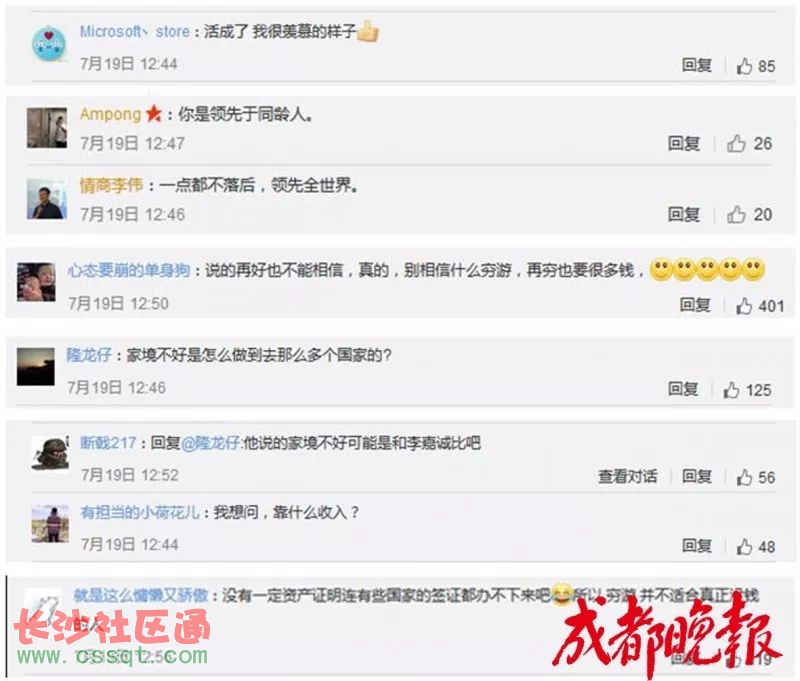
Task: Click the red star badge next to Ampong
Action: [154, 113]
